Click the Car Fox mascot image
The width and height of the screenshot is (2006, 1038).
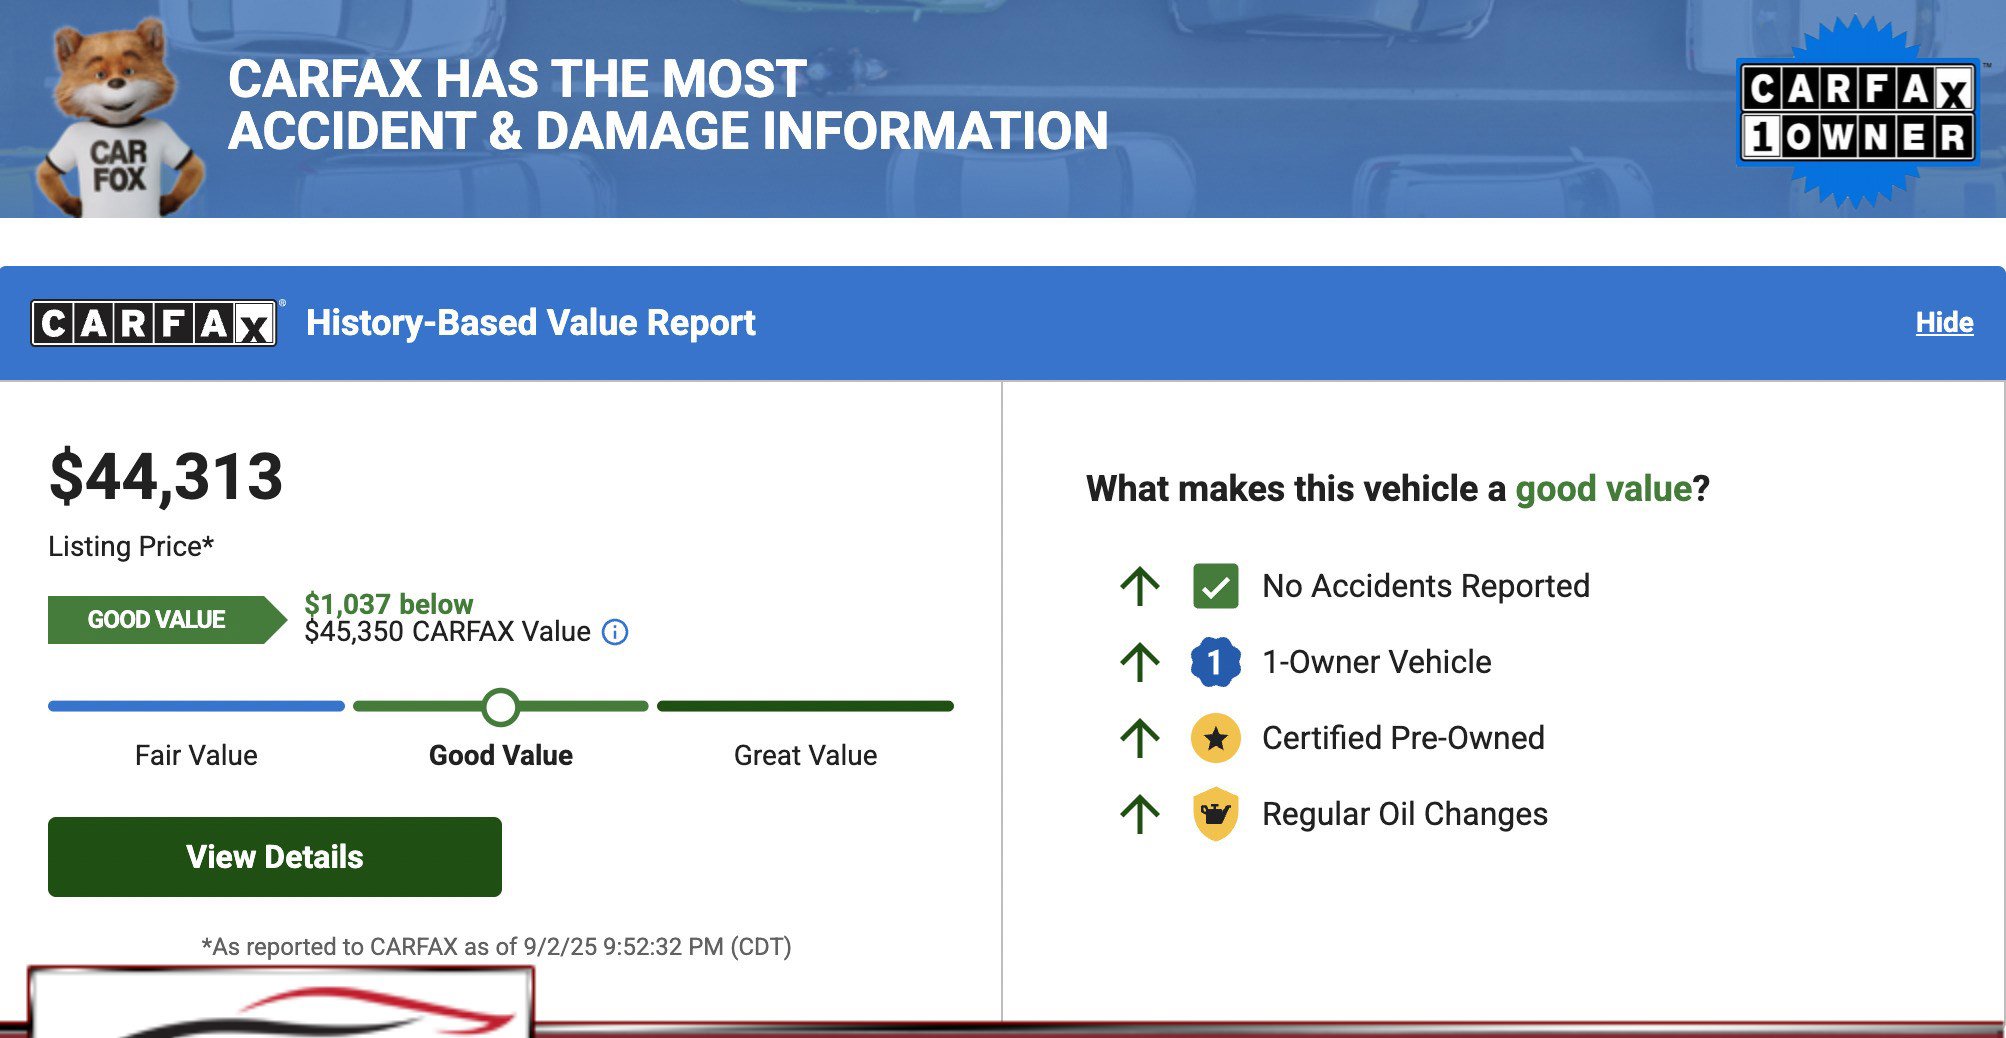[118, 118]
